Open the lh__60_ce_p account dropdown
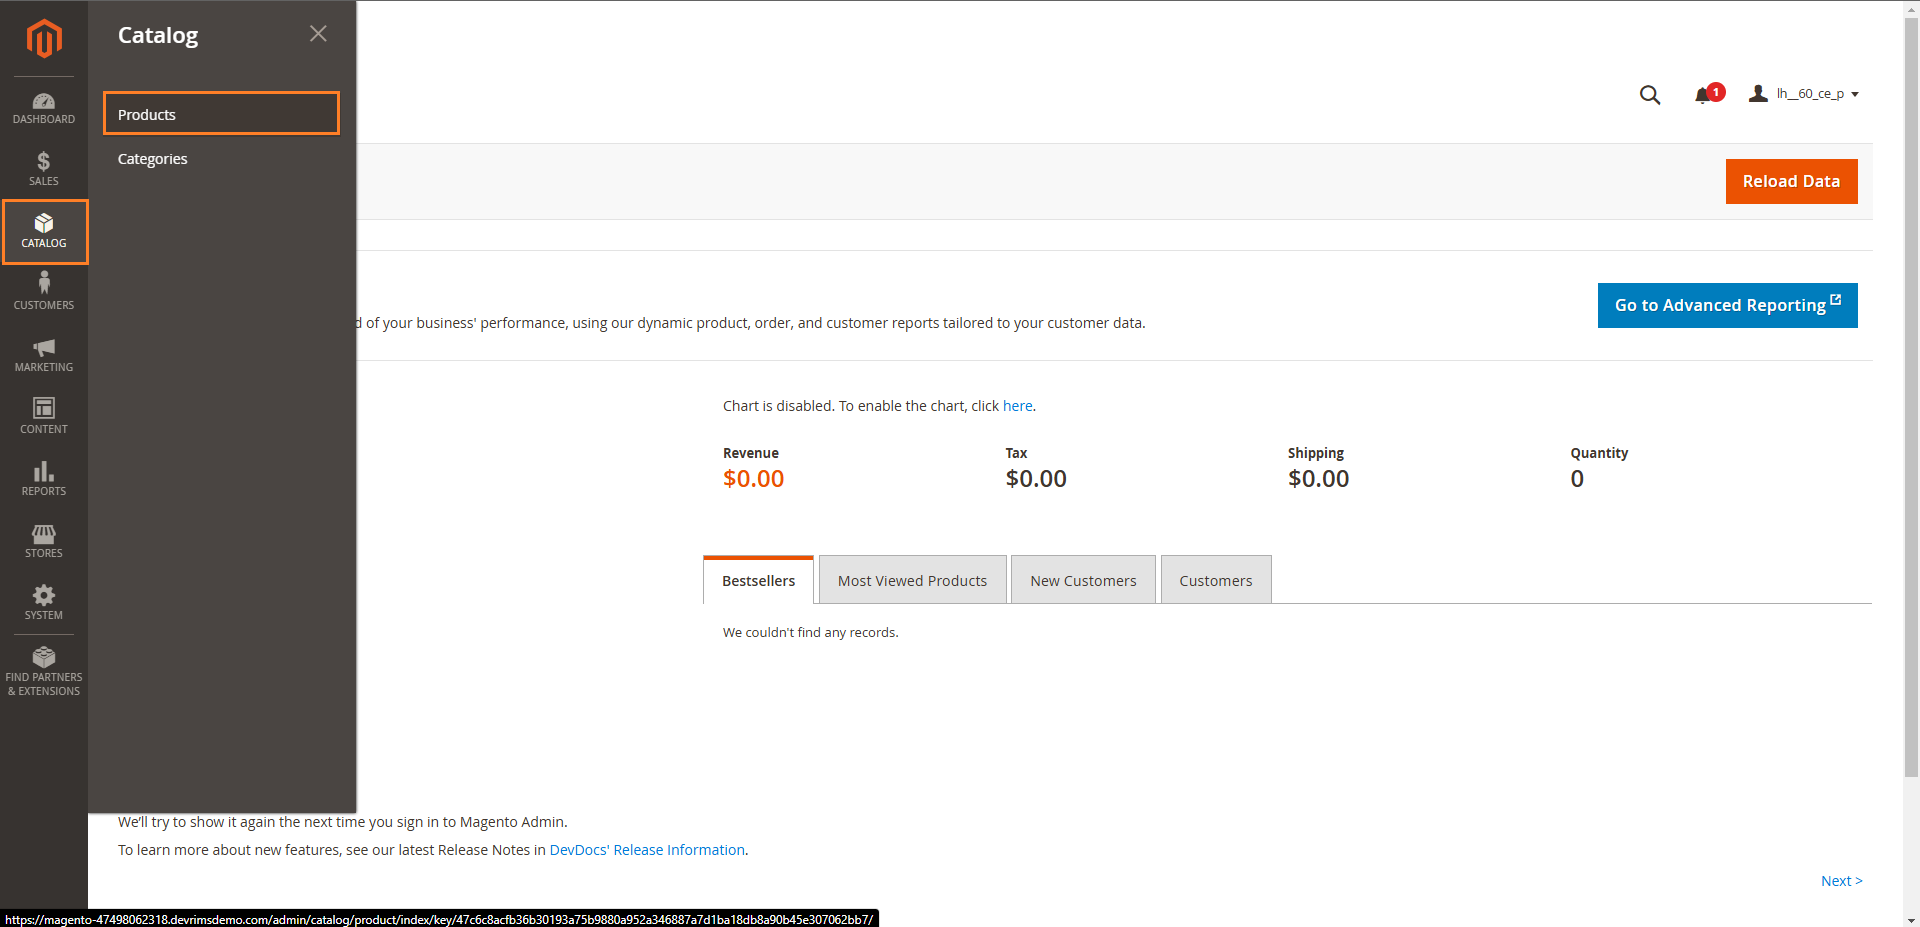 pyautogui.click(x=1805, y=93)
